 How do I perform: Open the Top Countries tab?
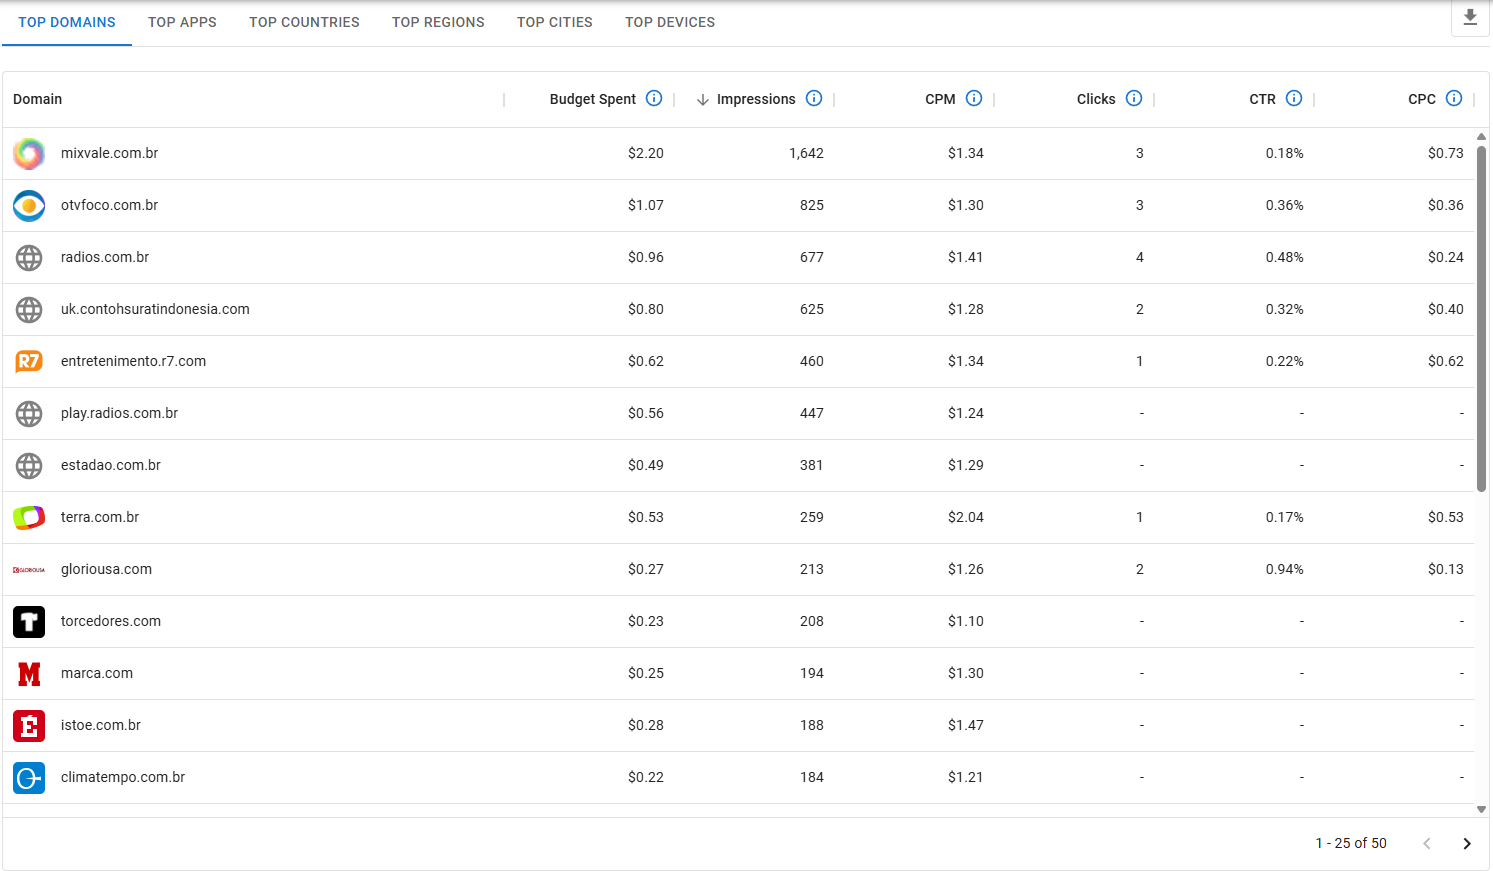tap(304, 22)
